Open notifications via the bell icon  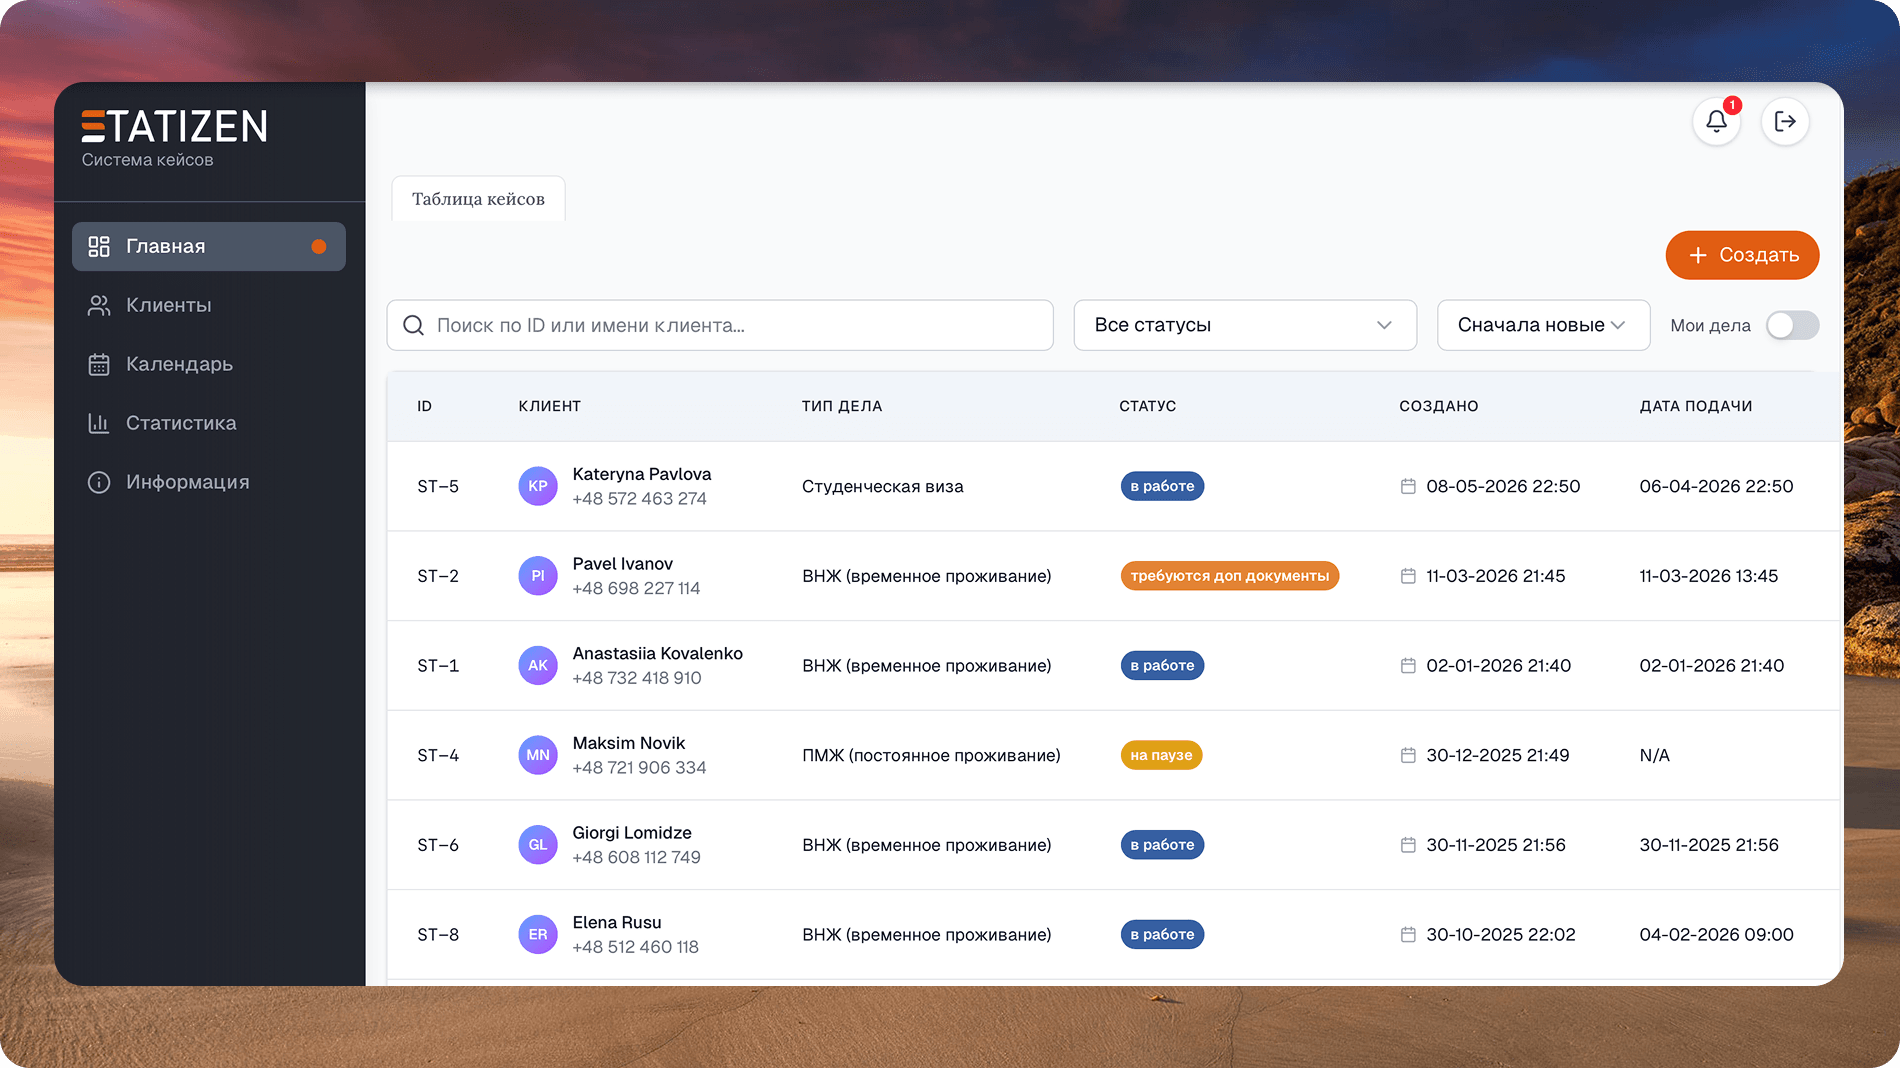pyautogui.click(x=1716, y=122)
